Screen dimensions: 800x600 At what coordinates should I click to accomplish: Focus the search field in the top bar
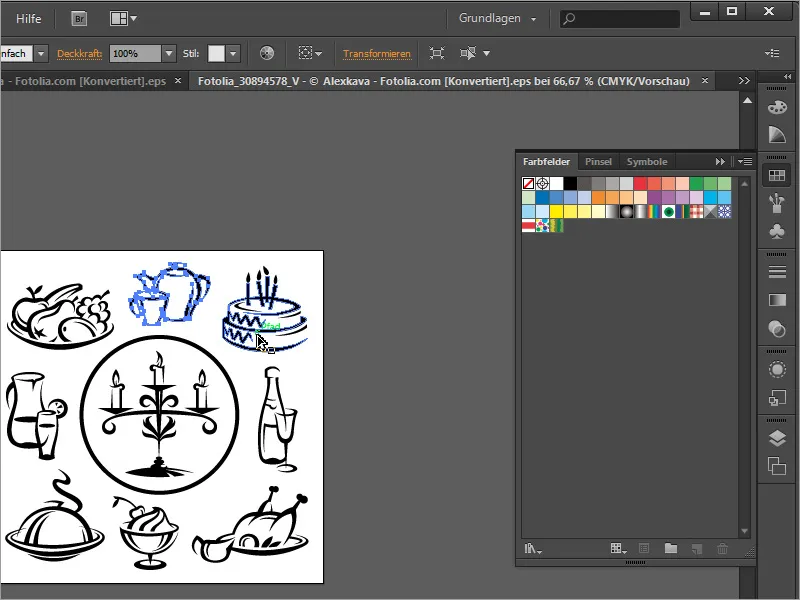click(620, 19)
